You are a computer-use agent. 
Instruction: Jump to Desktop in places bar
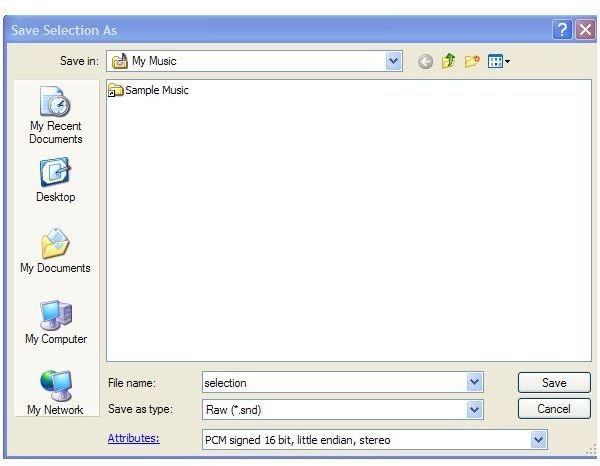[56, 180]
